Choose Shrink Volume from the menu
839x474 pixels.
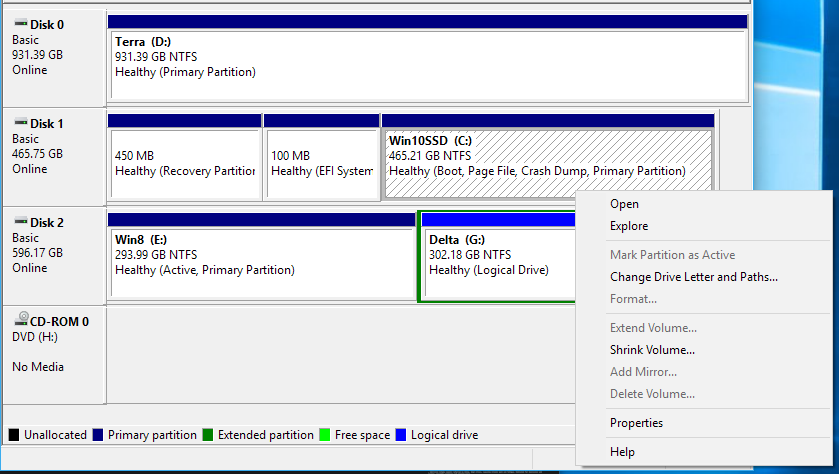pyautogui.click(x=652, y=350)
